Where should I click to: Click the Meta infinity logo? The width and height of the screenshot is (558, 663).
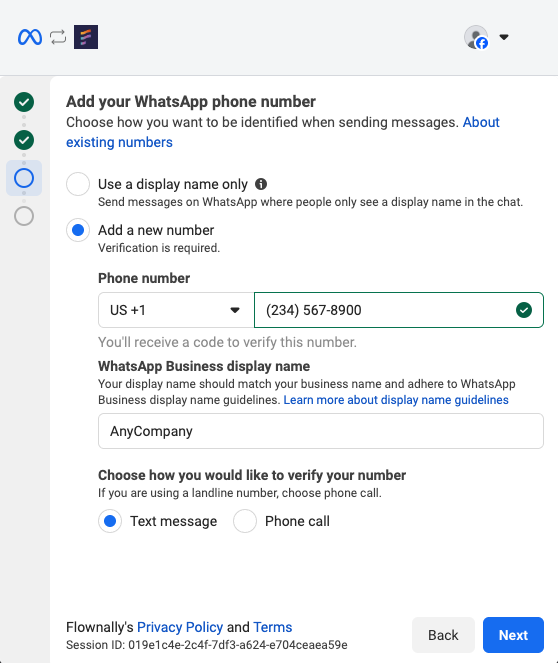click(30, 37)
